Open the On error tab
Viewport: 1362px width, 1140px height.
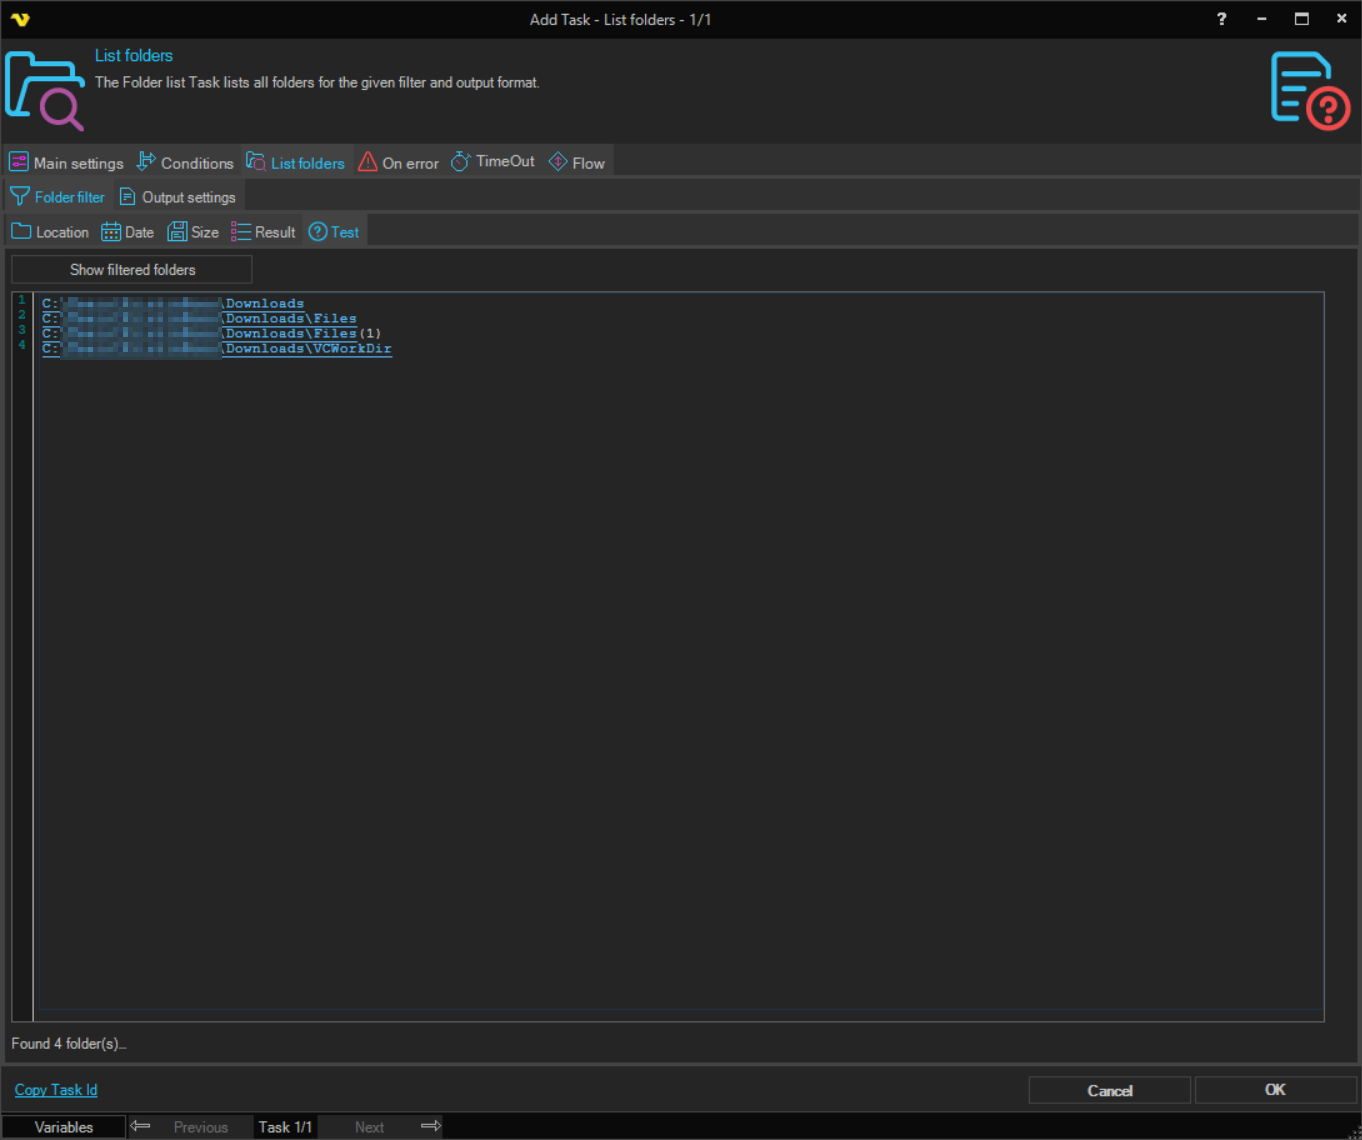pos(398,163)
